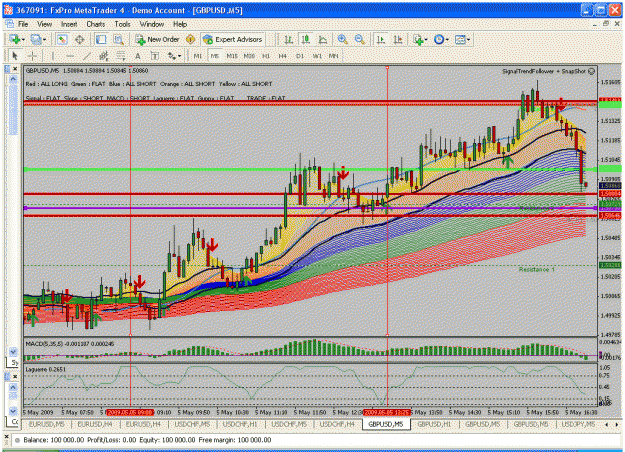
Task: Close the upper left Market Watch panel
Action: (15, 69)
